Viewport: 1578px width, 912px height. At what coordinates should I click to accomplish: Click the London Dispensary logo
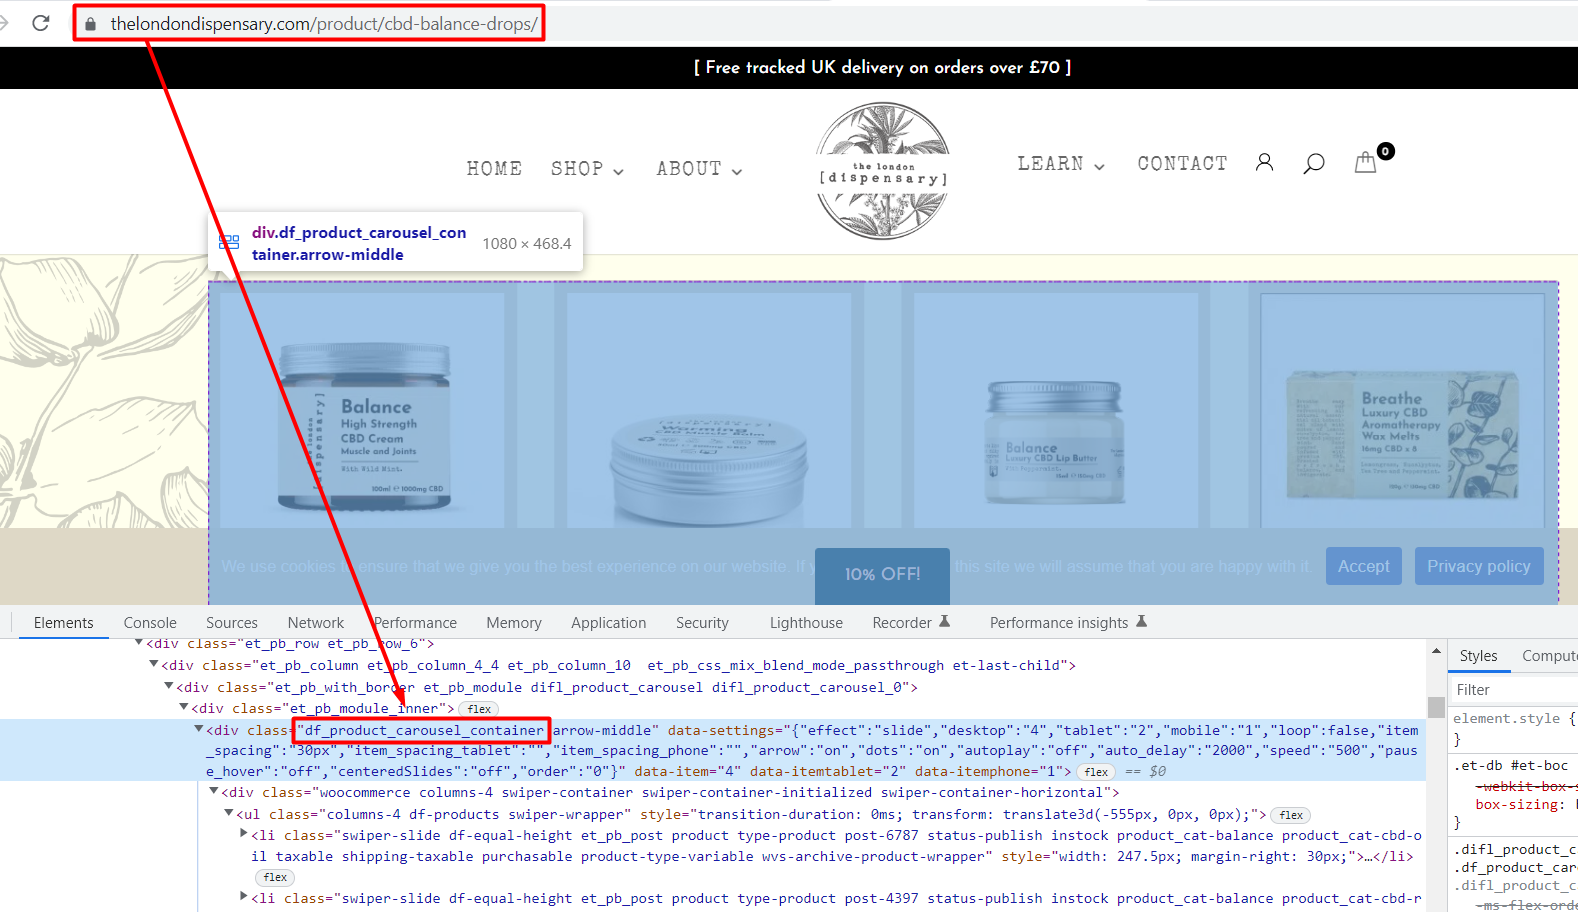click(882, 171)
